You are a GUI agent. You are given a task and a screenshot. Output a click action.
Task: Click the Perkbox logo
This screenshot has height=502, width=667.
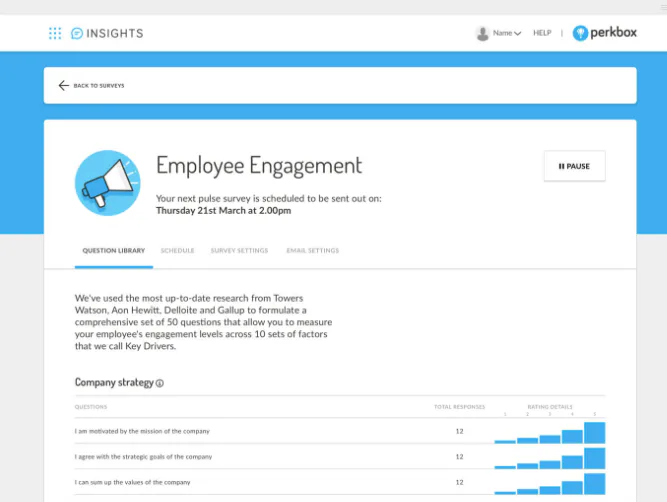pyautogui.click(x=604, y=33)
